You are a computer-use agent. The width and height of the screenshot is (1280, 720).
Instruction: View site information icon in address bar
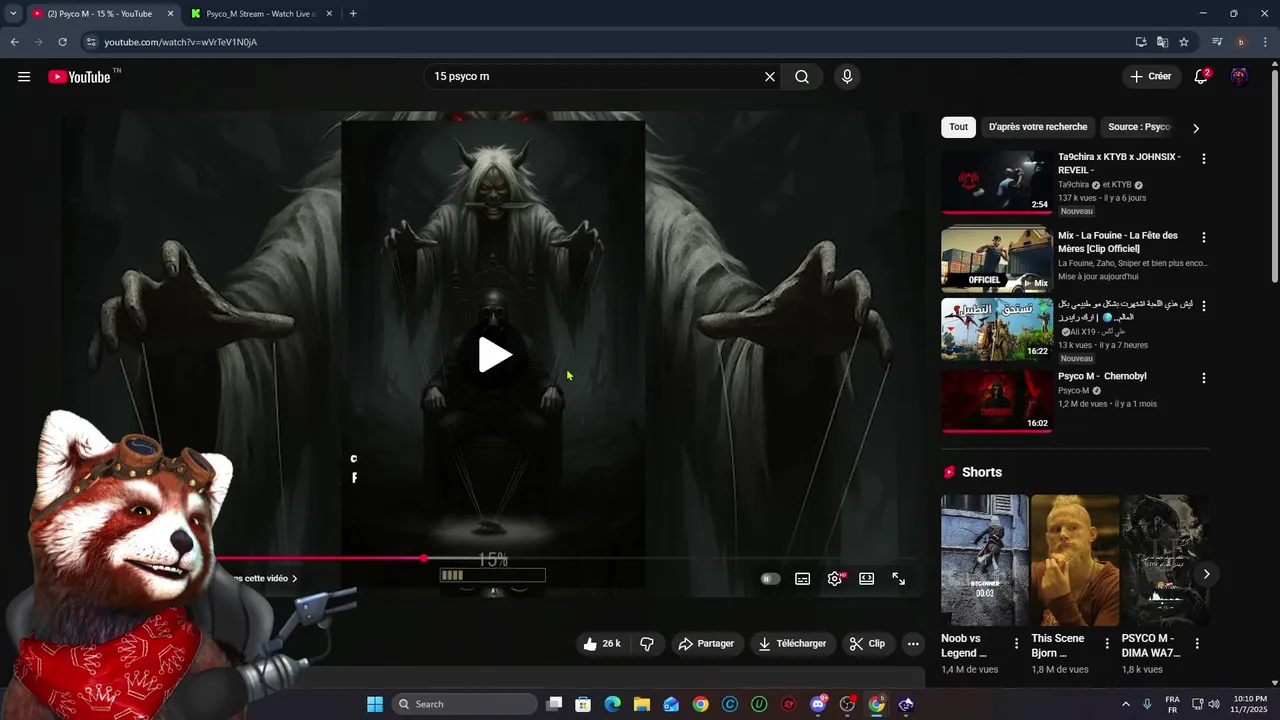click(90, 42)
